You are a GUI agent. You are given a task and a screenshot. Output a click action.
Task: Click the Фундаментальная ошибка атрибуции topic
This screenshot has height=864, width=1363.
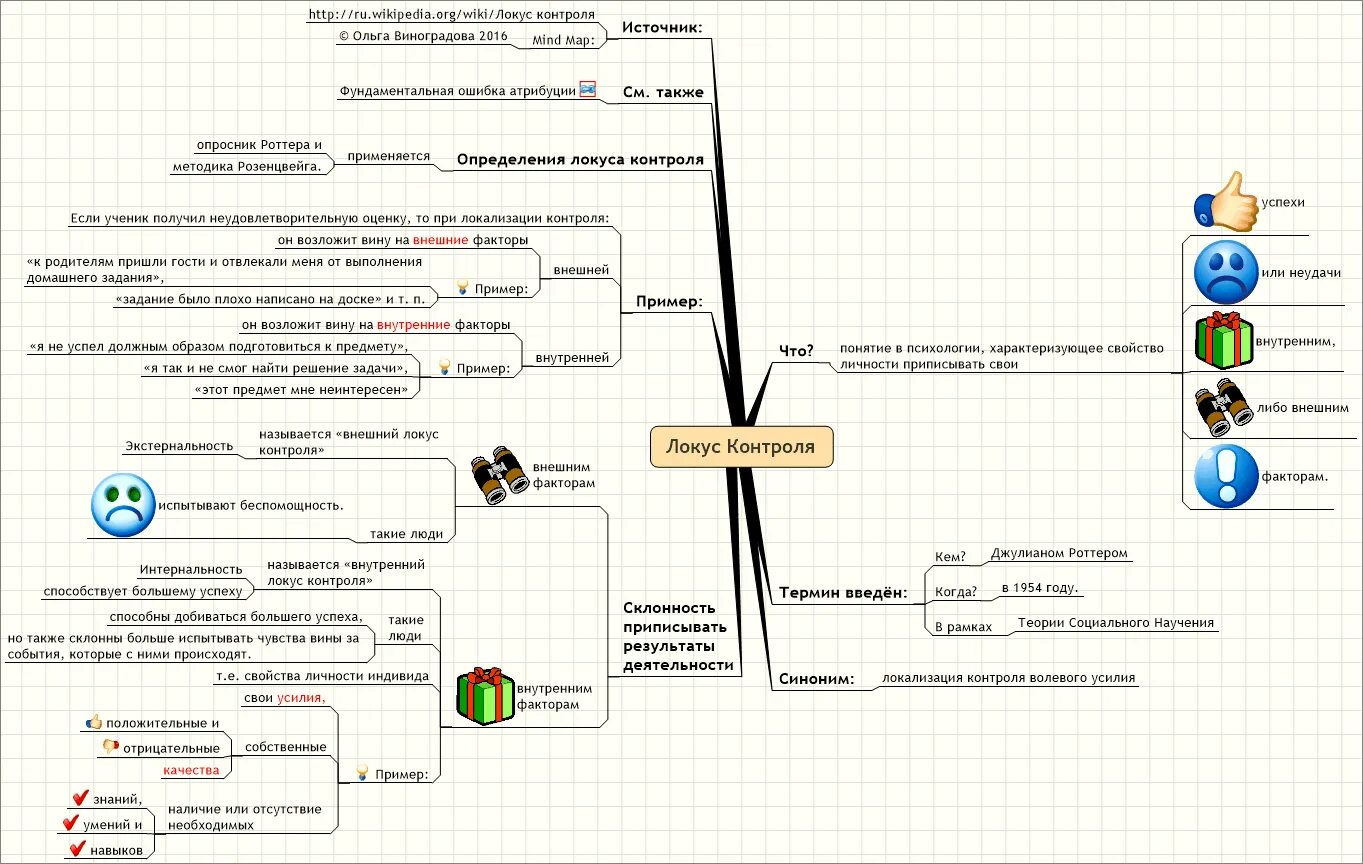pyautogui.click(x=458, y=90)
